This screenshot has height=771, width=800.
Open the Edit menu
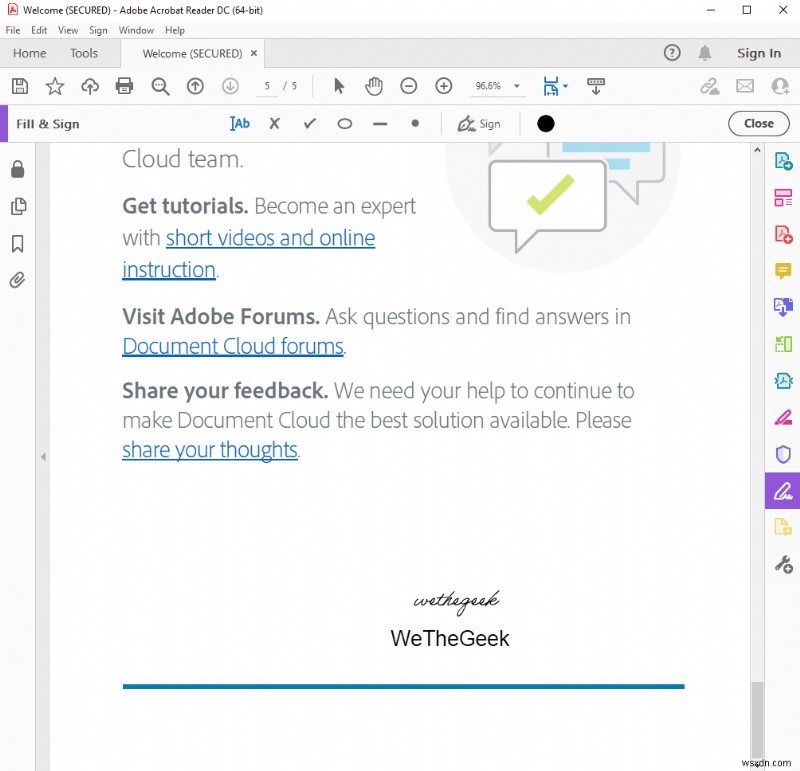pyautogui.click(x=39, y=30)
